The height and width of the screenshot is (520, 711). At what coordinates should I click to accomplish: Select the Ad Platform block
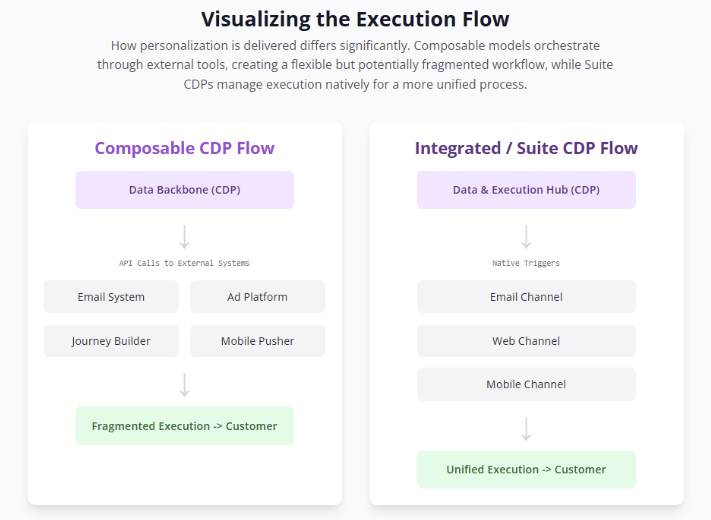point(257,297)
